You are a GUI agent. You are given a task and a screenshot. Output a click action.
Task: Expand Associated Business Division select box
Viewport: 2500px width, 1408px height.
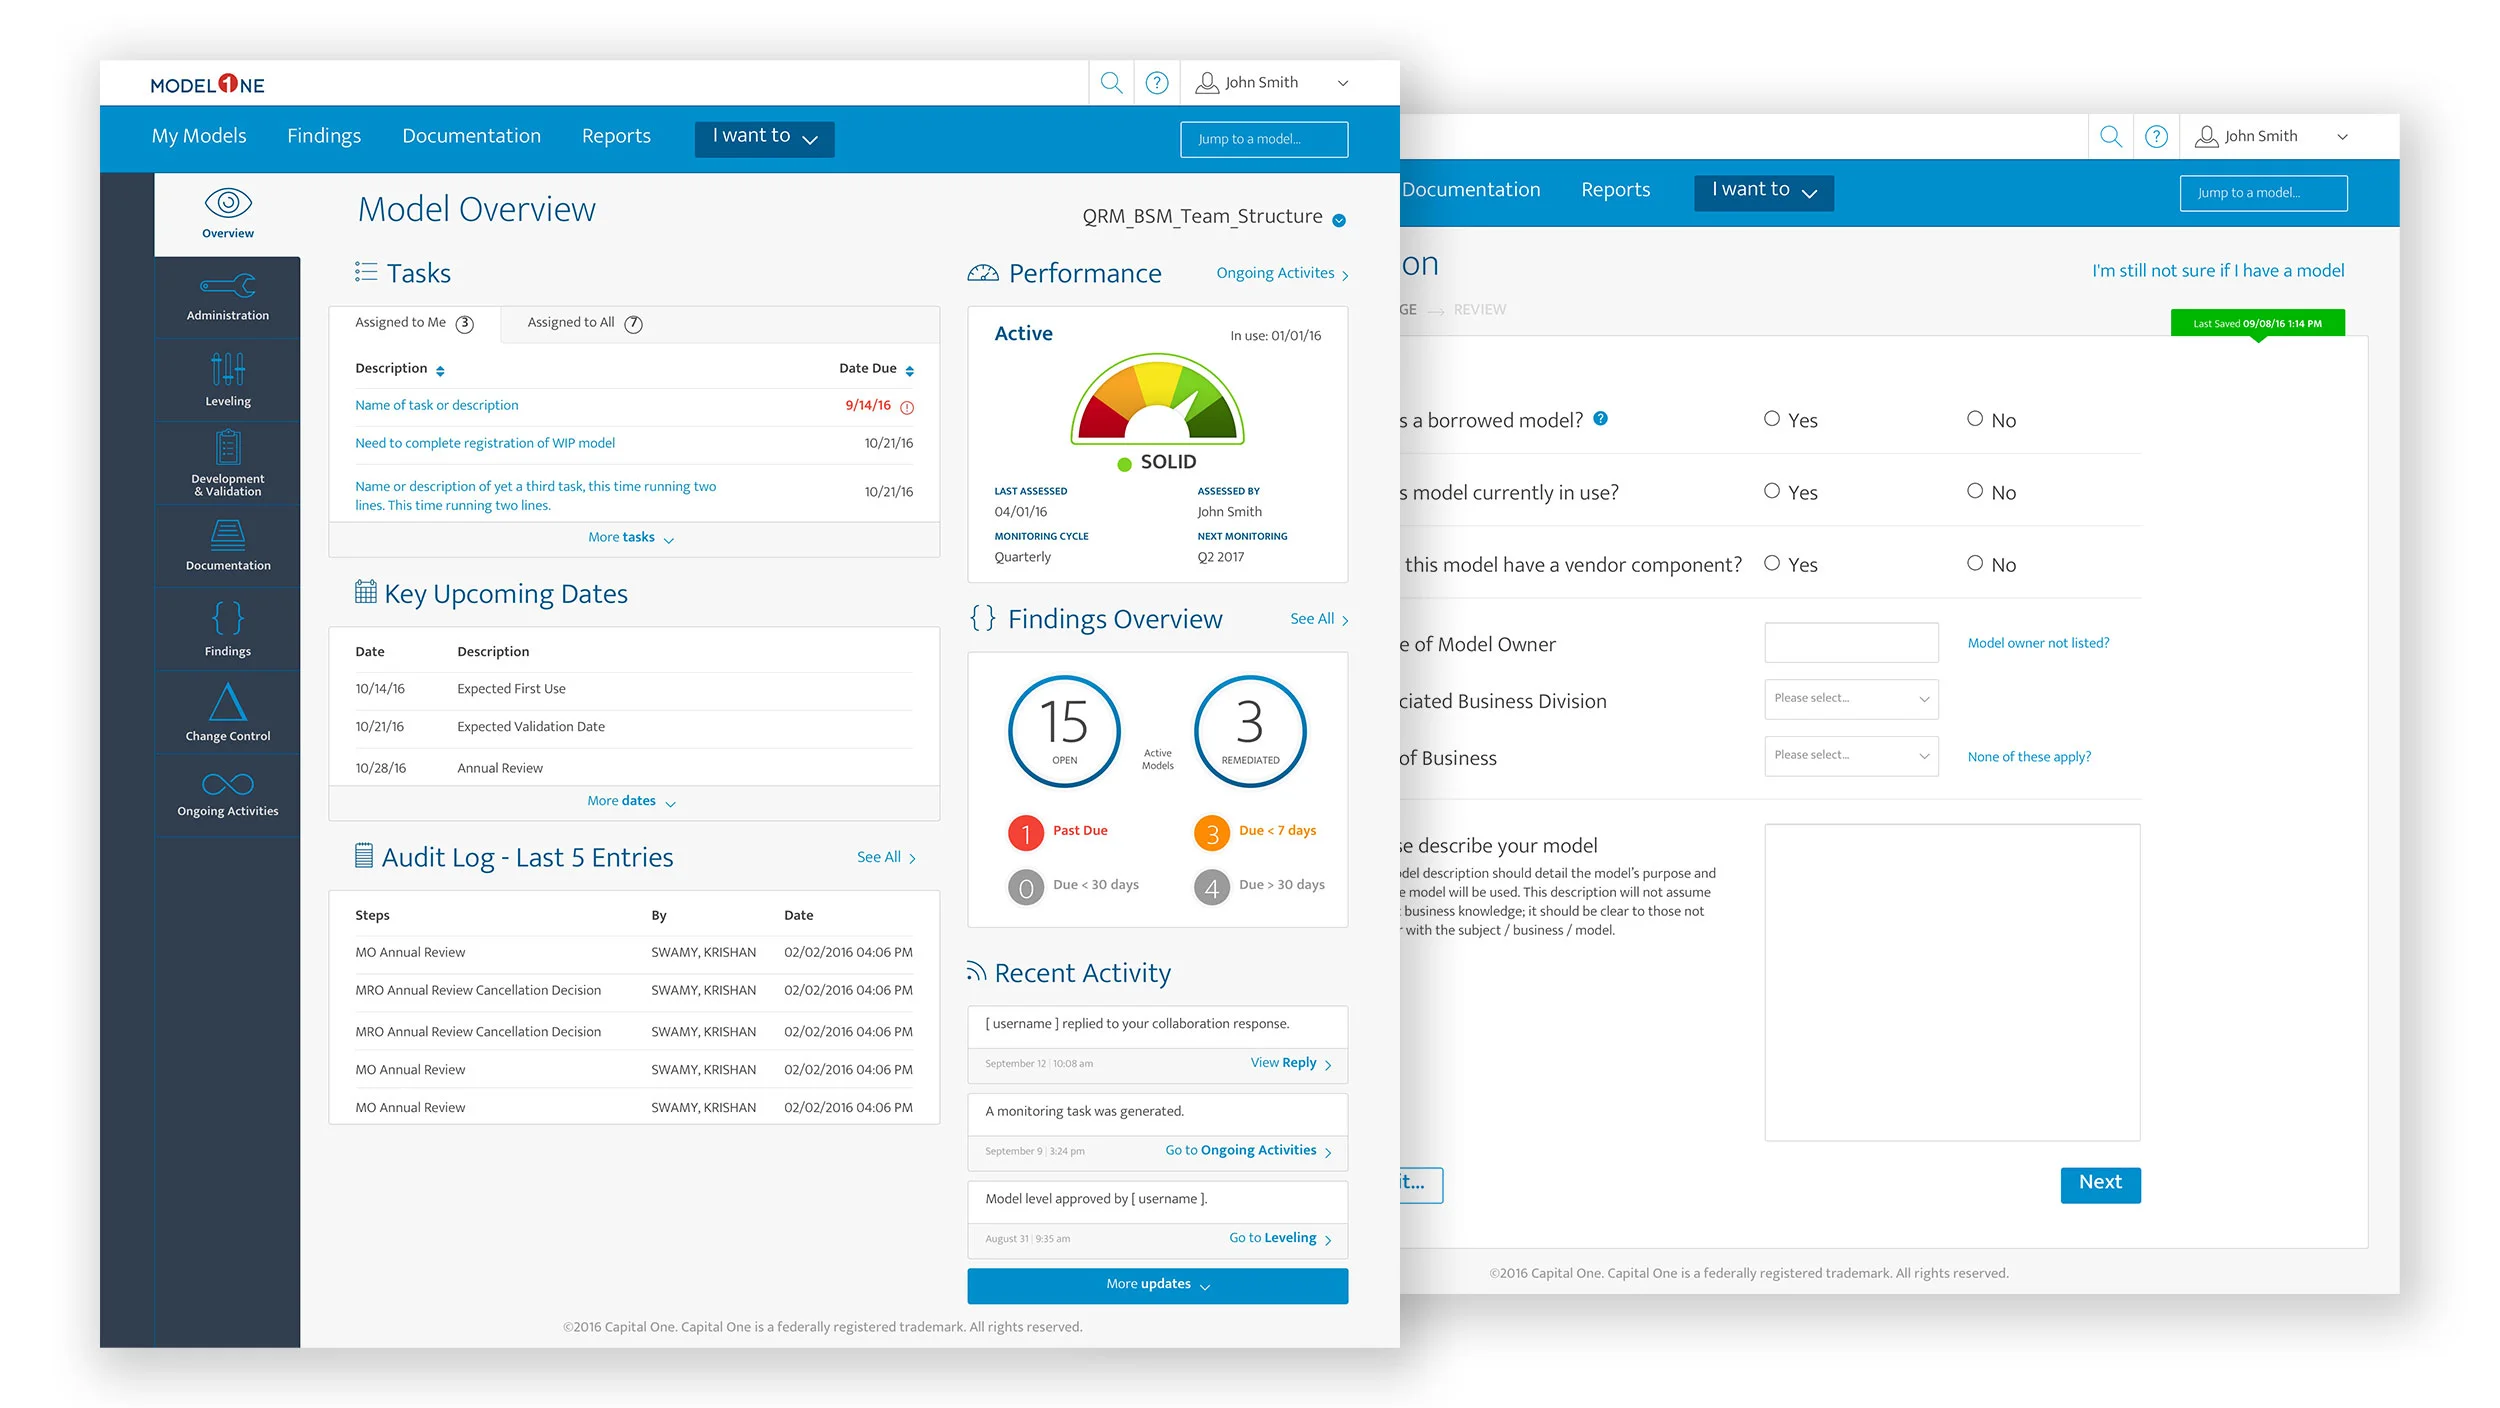pyautogui.click(x=1851, y=699)
